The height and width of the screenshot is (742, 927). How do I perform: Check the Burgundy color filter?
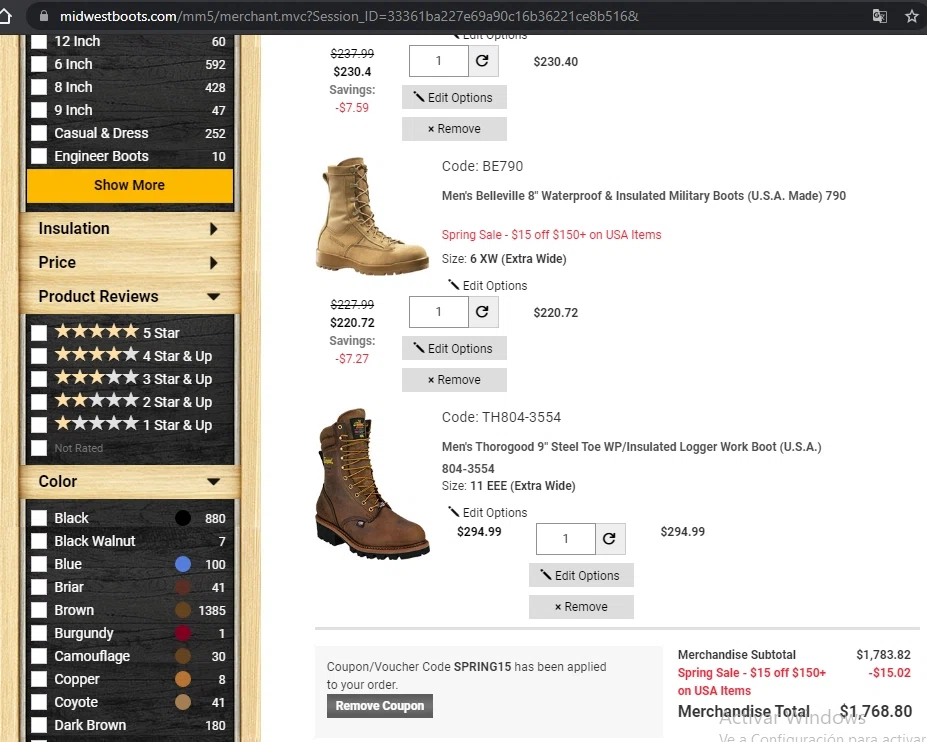[x=39, y=634]
